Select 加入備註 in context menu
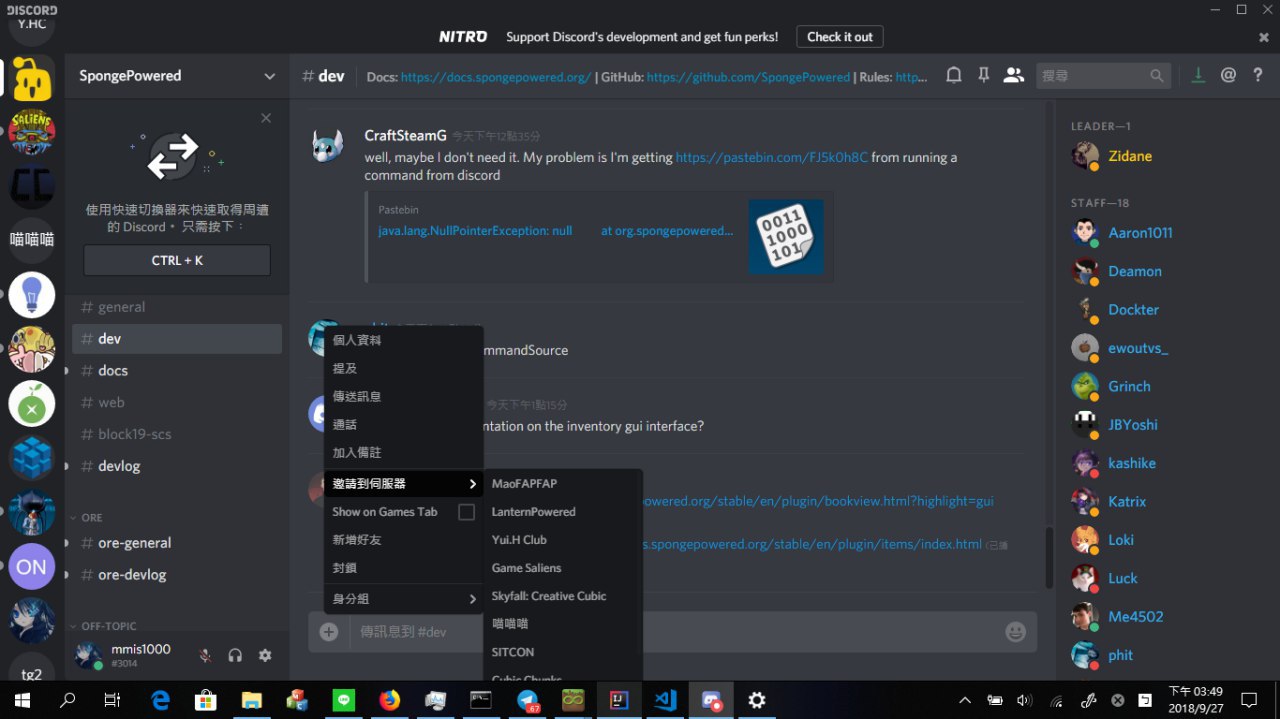1280x719 pixels. [x=404, y=452]
